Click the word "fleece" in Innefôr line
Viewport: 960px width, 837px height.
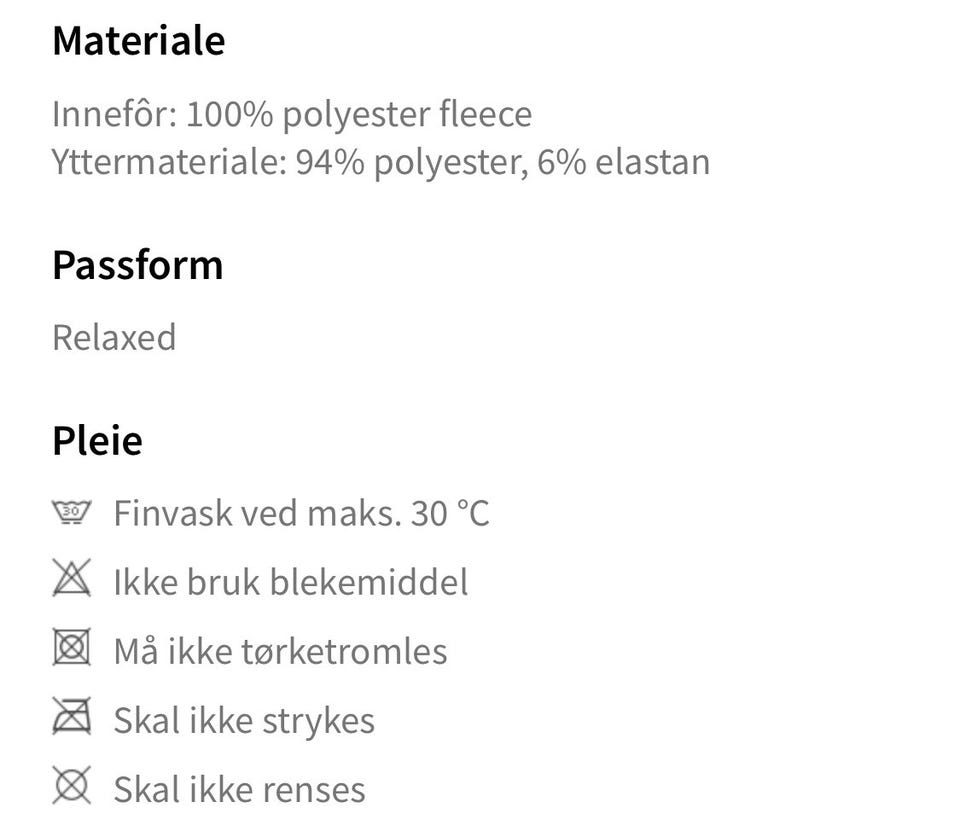pos(485,115)
